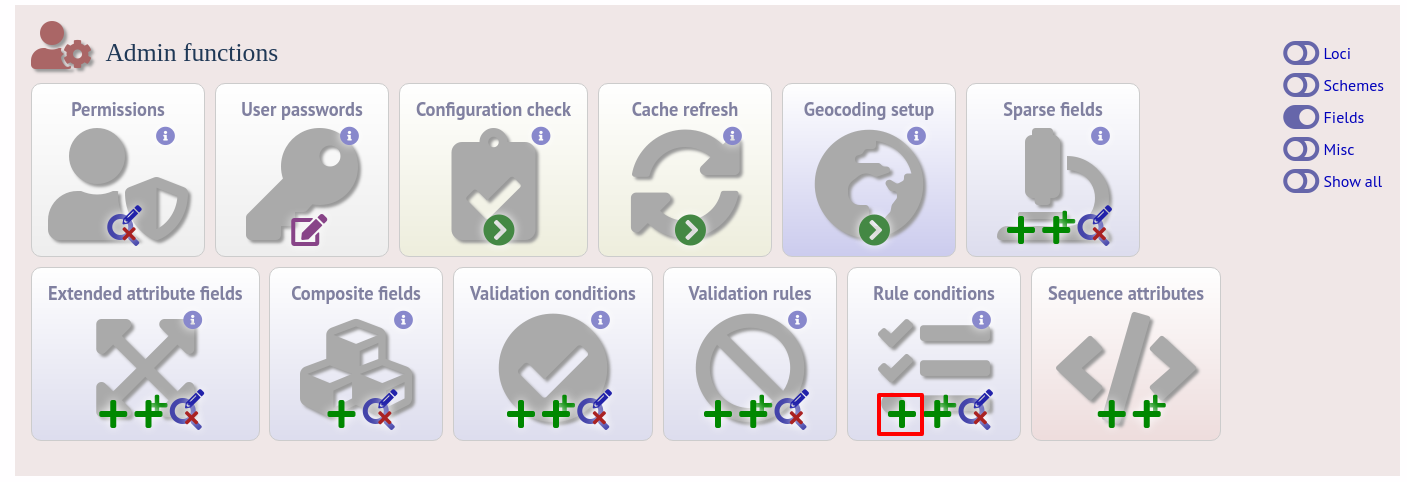Open query/edit for Validation conditions
1407x482 pixels.
pos(594,408)
